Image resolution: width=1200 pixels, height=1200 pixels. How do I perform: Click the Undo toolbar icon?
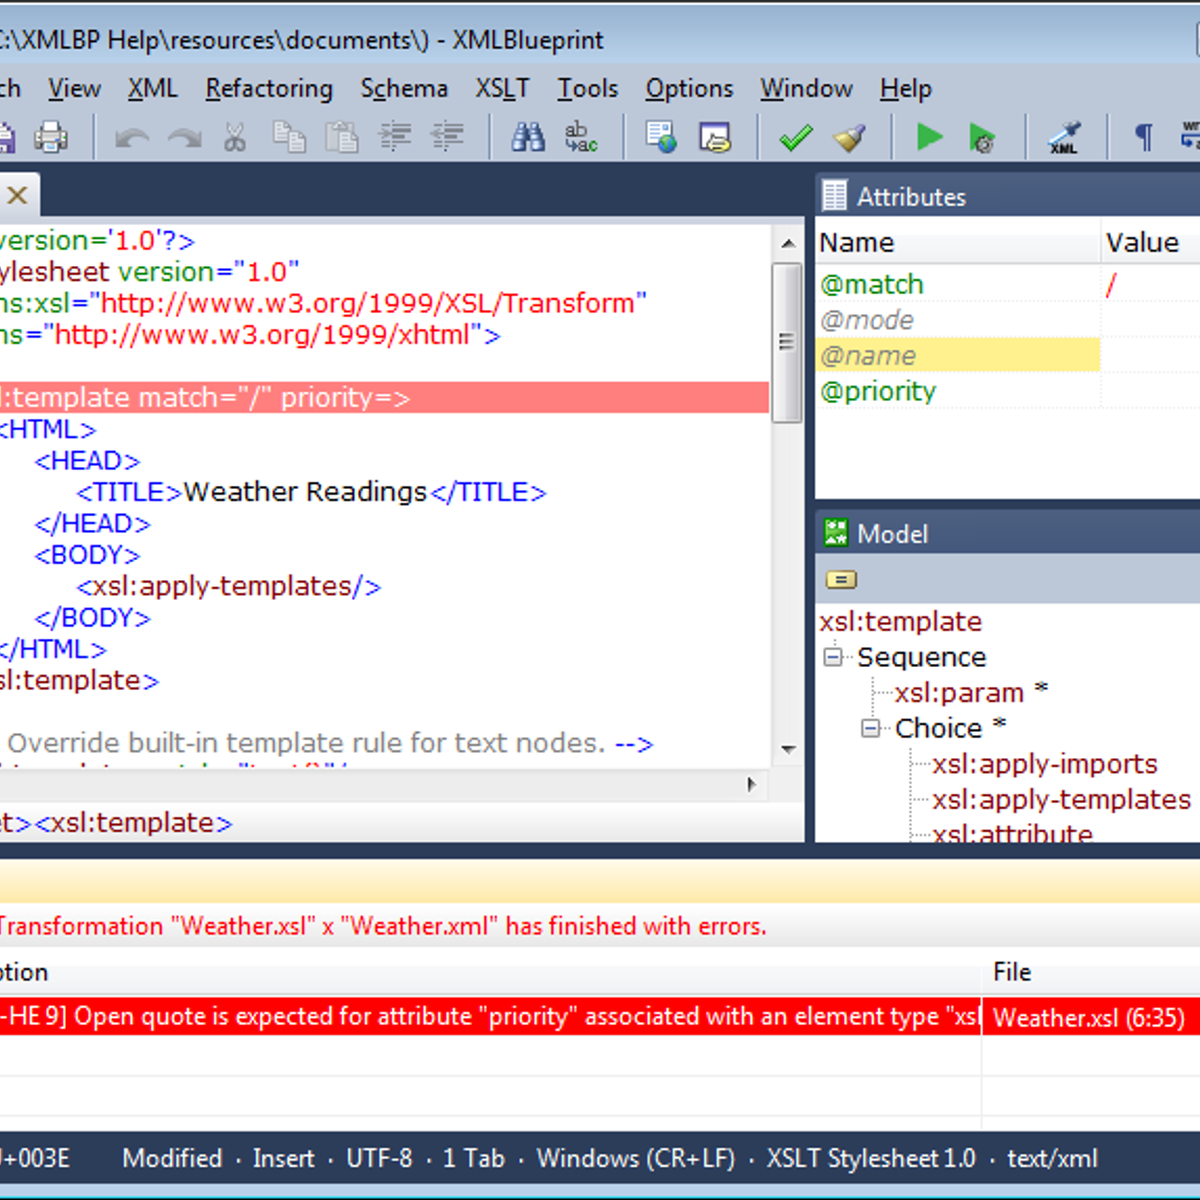(130, 137)
